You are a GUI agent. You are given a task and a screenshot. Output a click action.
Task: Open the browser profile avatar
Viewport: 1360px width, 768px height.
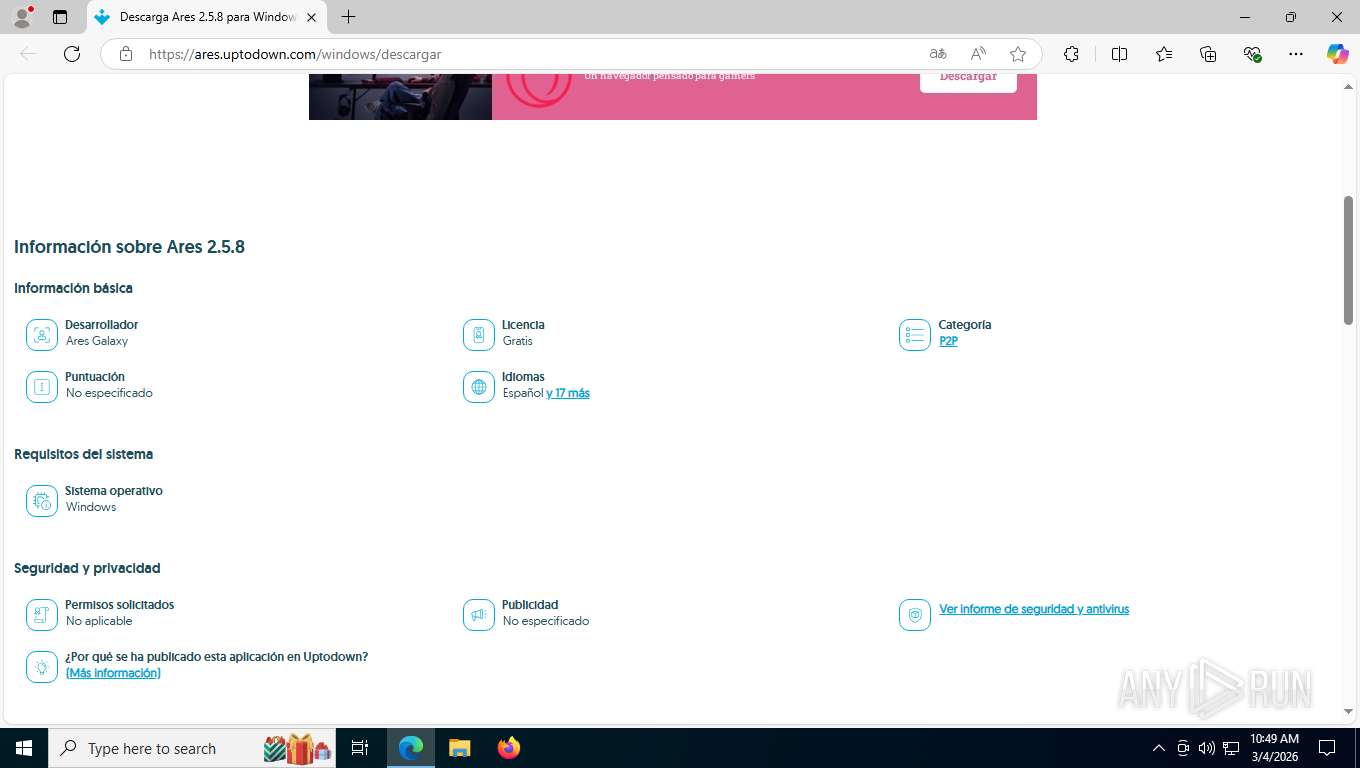tap(22, 17)
